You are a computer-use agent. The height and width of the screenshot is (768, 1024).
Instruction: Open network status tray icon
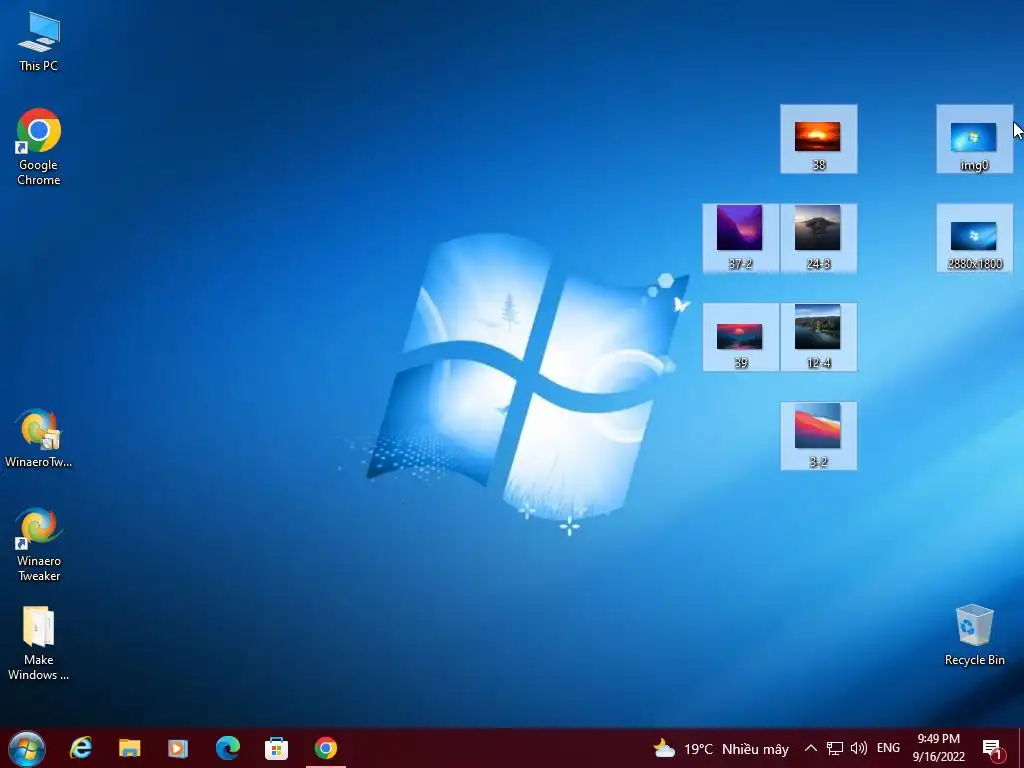(835, 748)
